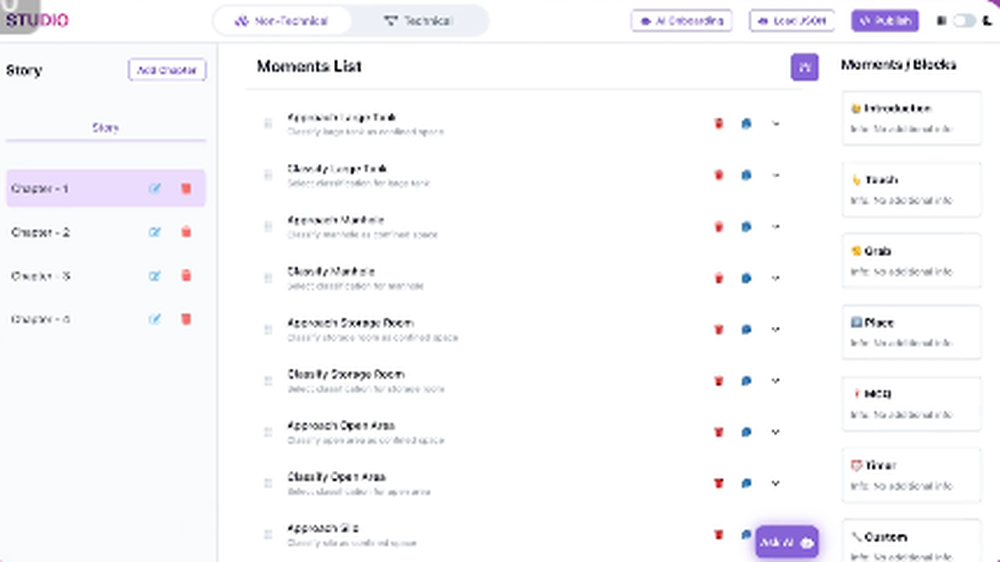Click edit icon for Chapter - 1

pos(155,188)
